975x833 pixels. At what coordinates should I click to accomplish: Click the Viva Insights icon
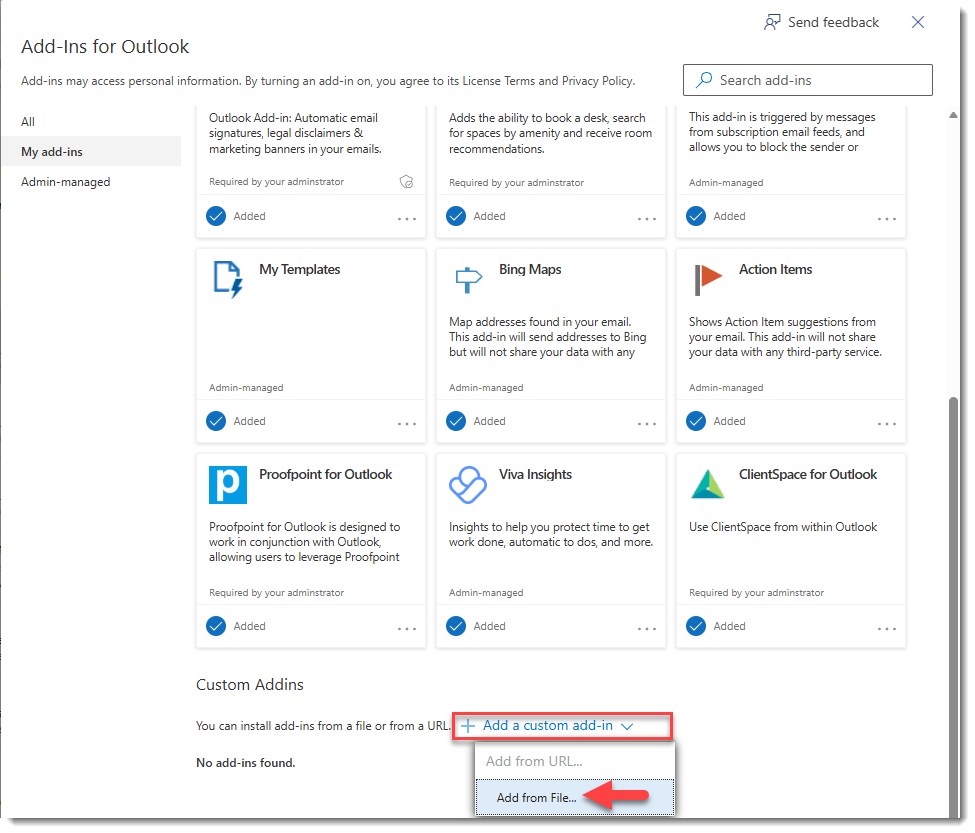pos(468,485)
